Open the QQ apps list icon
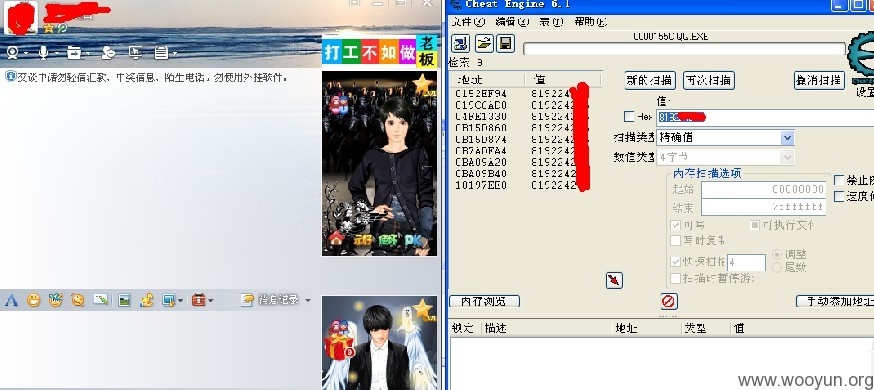The image size is (874, 390). [x=161, y=52]
